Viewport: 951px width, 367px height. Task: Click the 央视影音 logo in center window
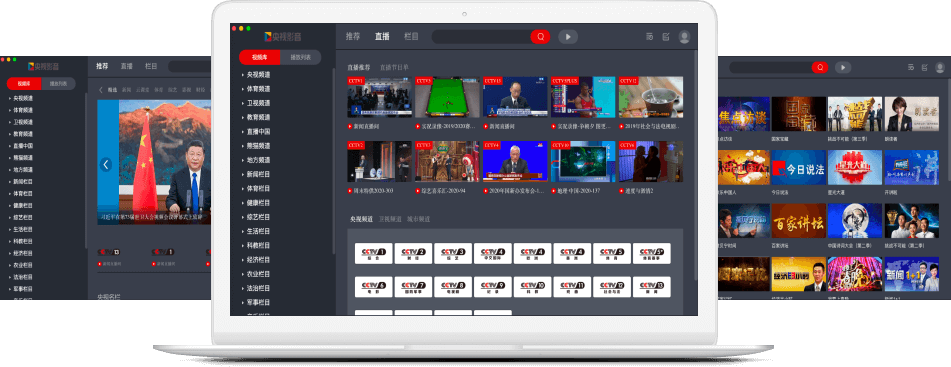(283, 37)
